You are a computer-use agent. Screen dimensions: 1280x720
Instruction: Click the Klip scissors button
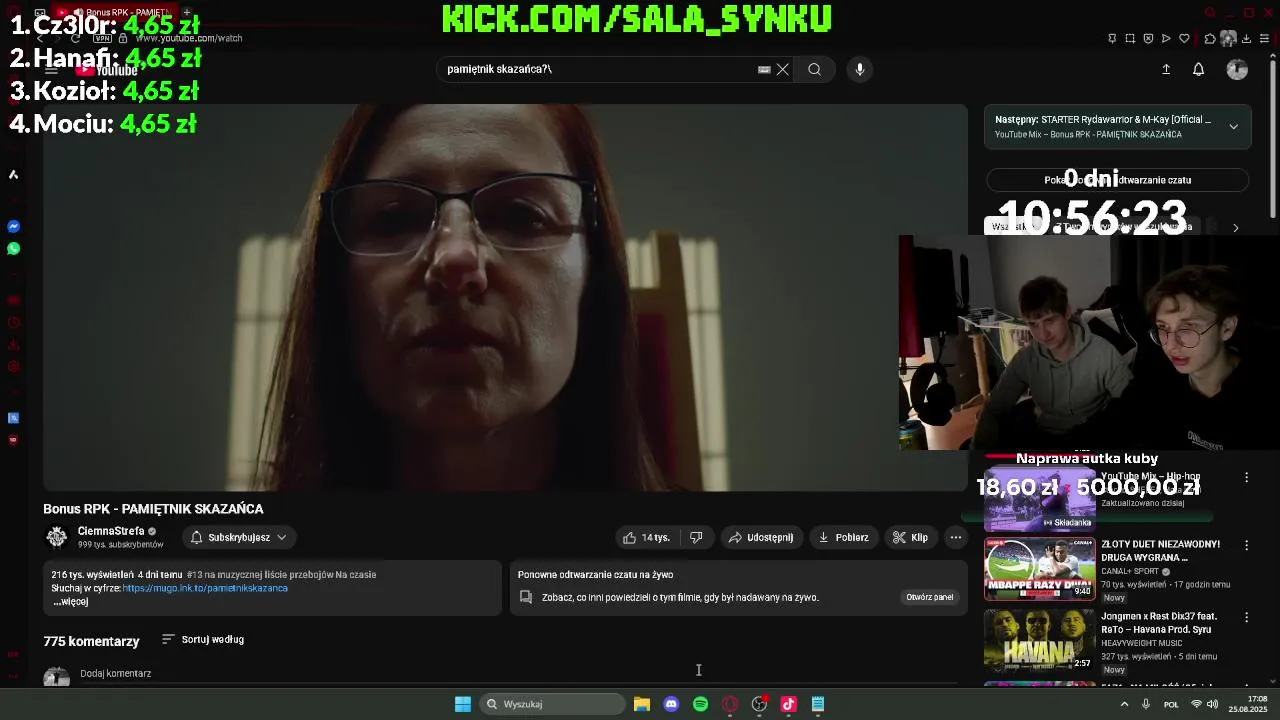pos(910,537)
